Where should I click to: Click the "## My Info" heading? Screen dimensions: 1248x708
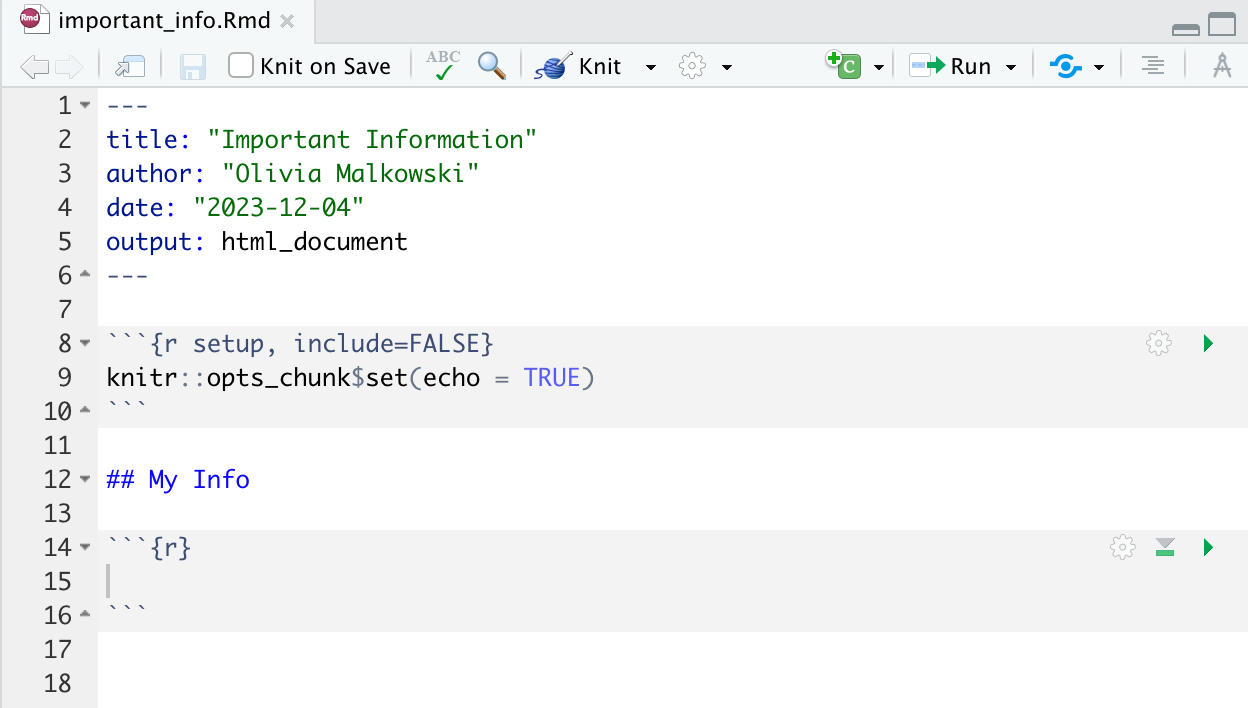click(178, 479)
